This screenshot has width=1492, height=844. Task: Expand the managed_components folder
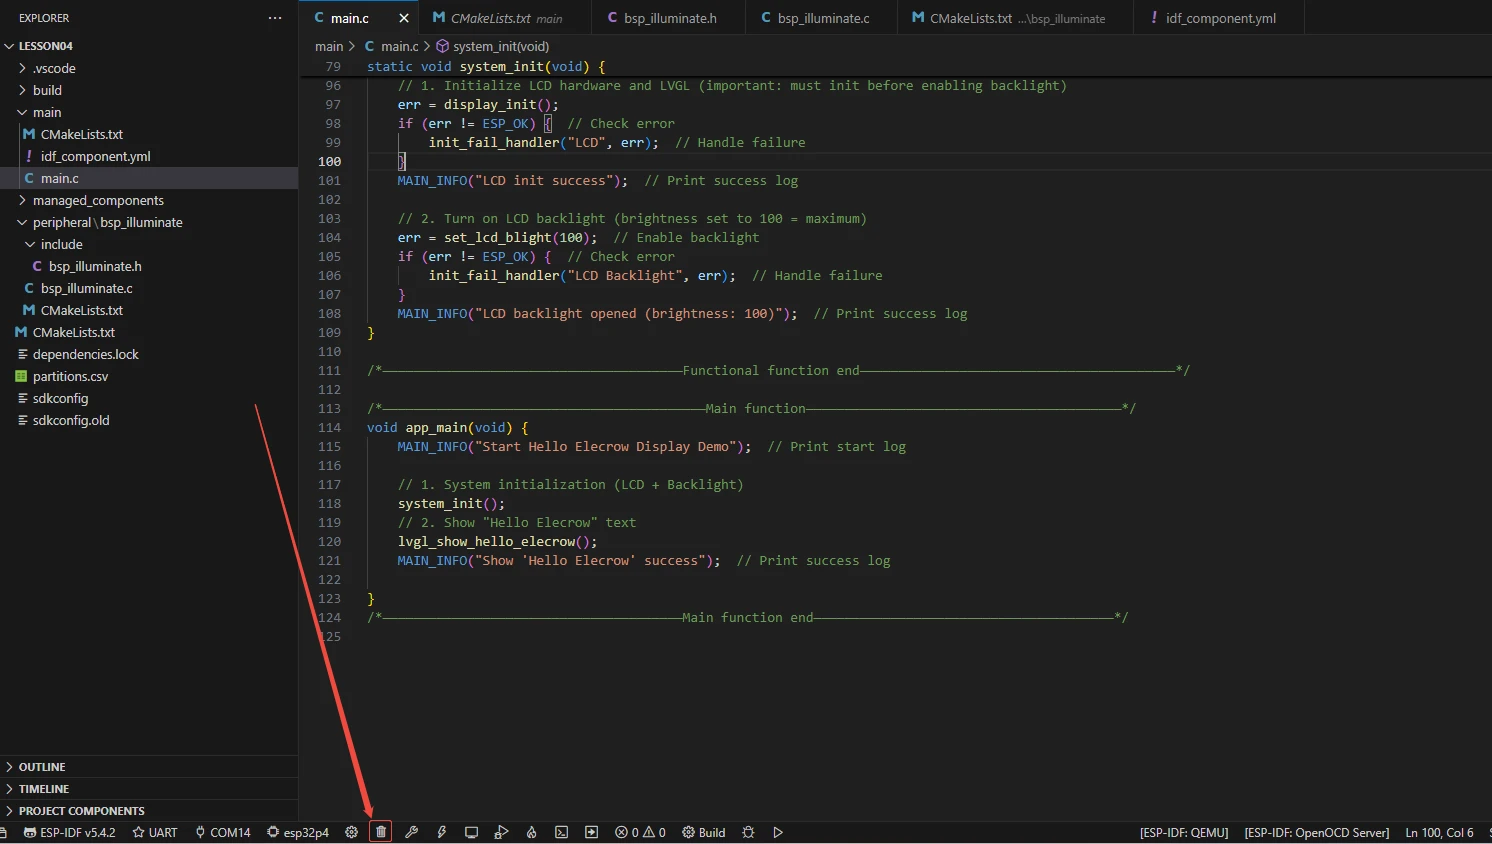[x=98, y=200]
